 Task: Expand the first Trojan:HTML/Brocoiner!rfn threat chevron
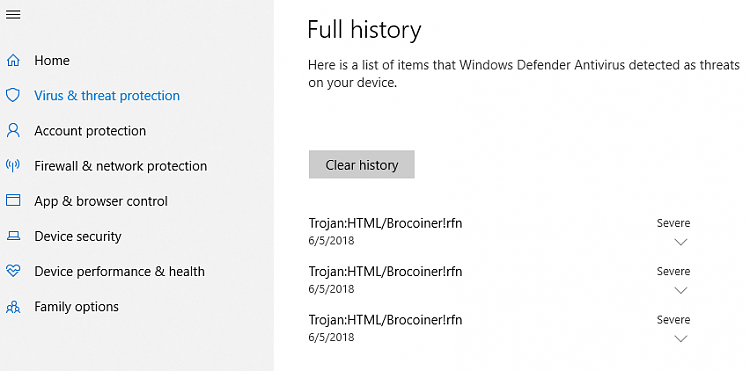point(680,242)
